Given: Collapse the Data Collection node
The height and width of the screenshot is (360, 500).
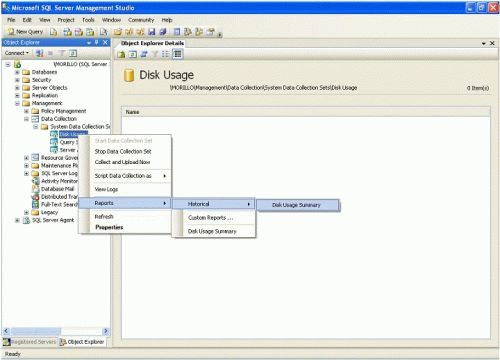Looking at the screenshot, I should tap(26, 119).
